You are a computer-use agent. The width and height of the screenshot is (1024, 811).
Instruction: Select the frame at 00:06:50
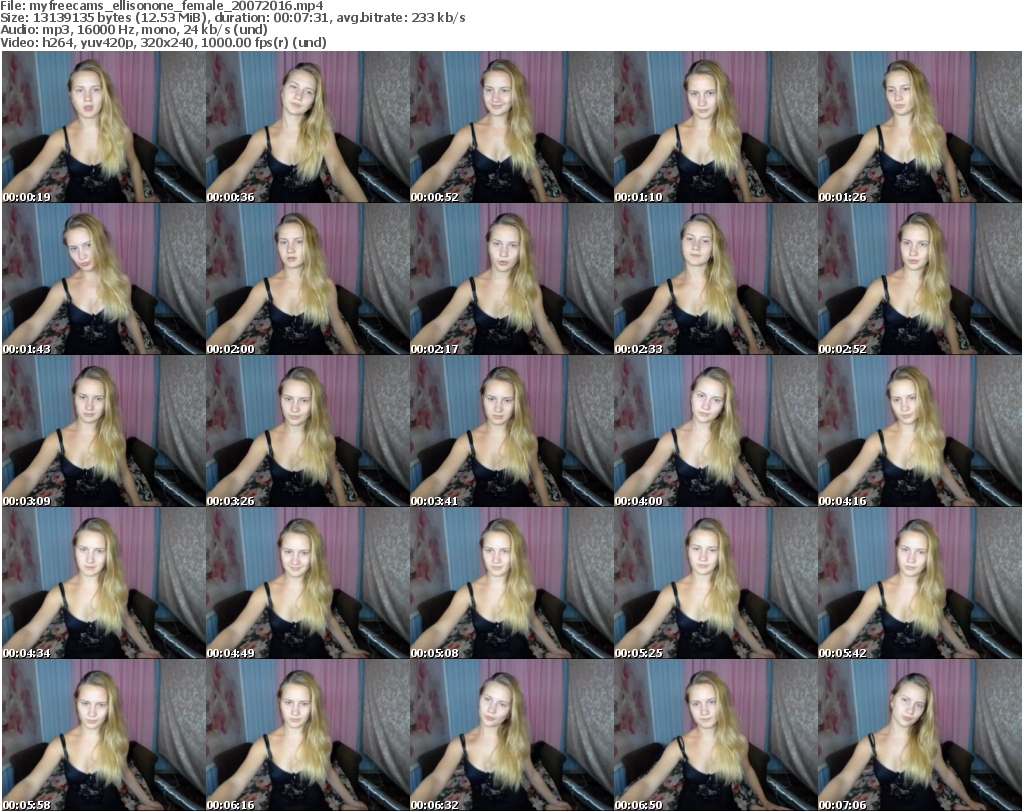[x=715, y=735]
